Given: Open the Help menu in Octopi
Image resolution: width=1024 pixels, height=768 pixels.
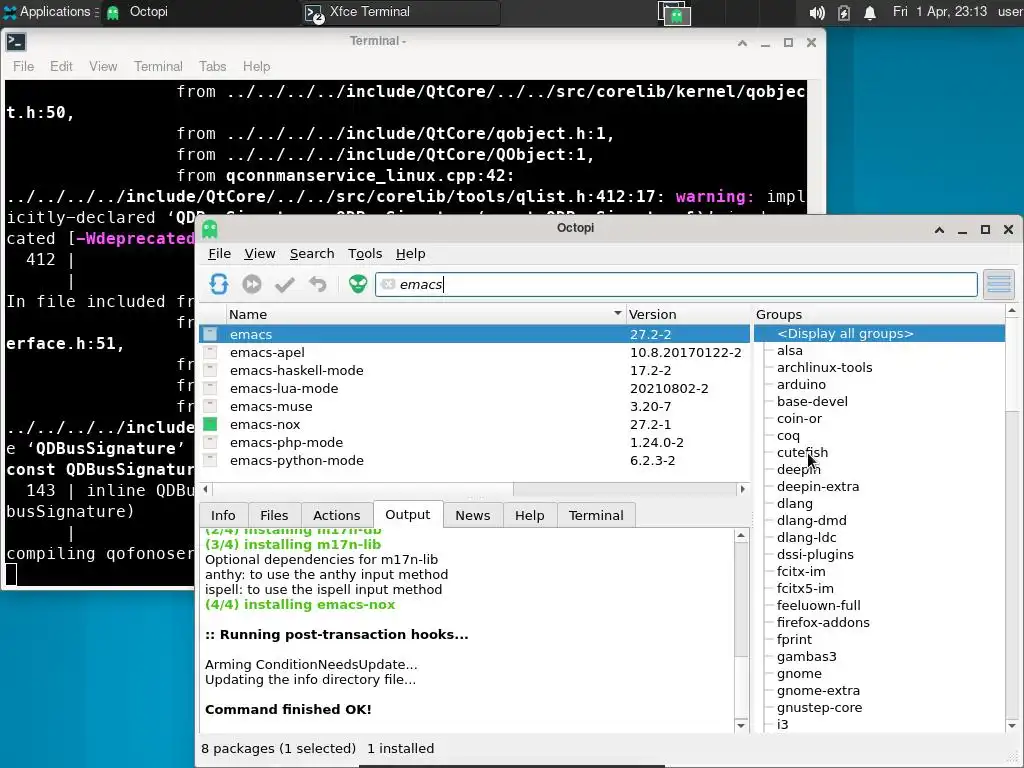Looking at the screenshot, I should click(x=410, y=253).
